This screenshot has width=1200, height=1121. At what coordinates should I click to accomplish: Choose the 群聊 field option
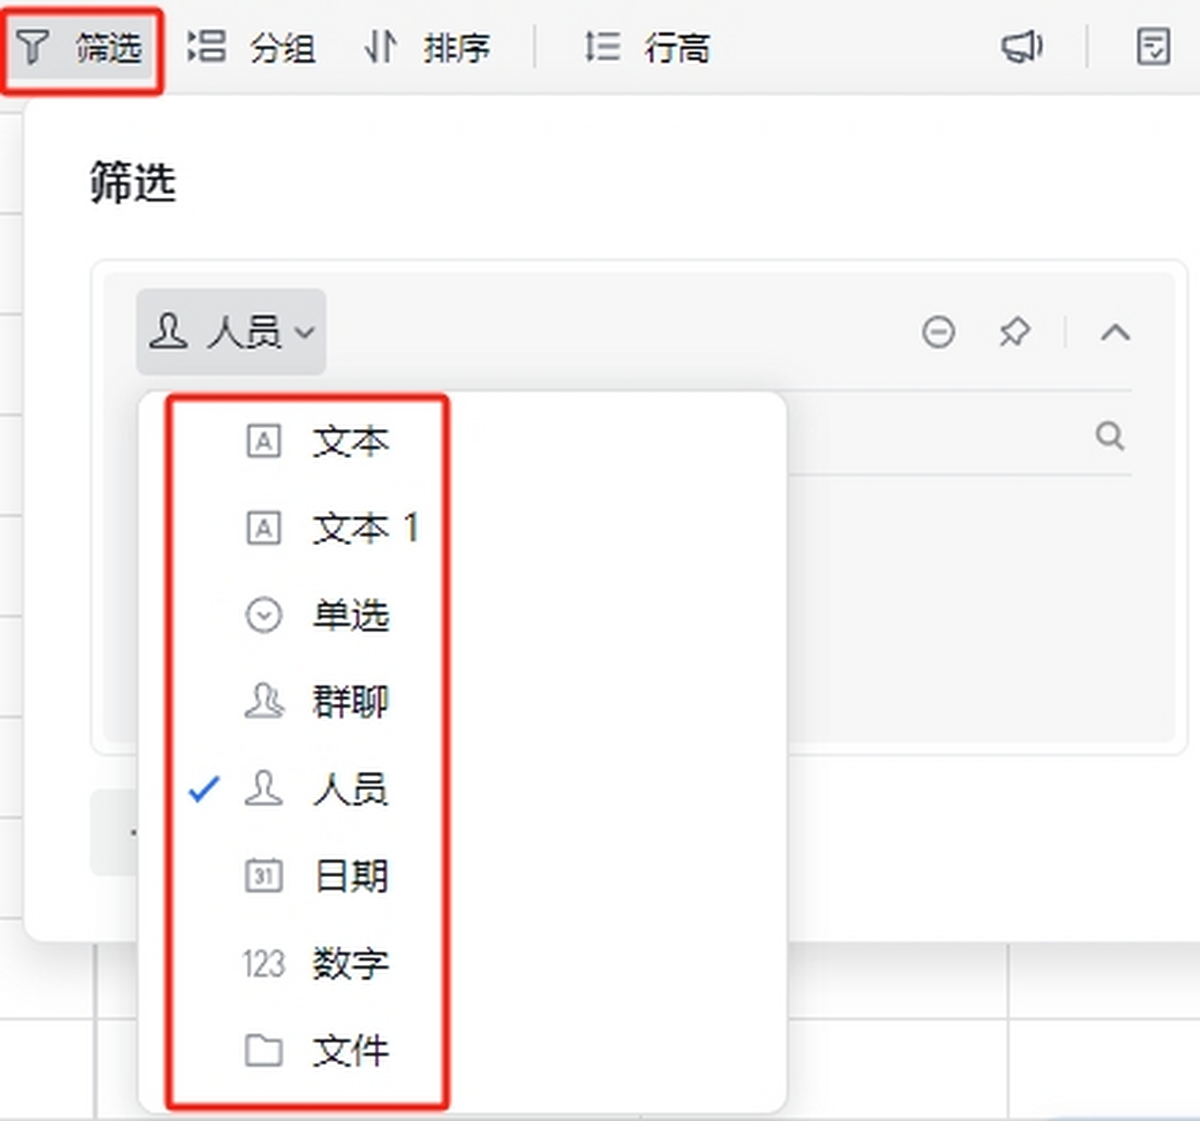(x=462, y=702)
